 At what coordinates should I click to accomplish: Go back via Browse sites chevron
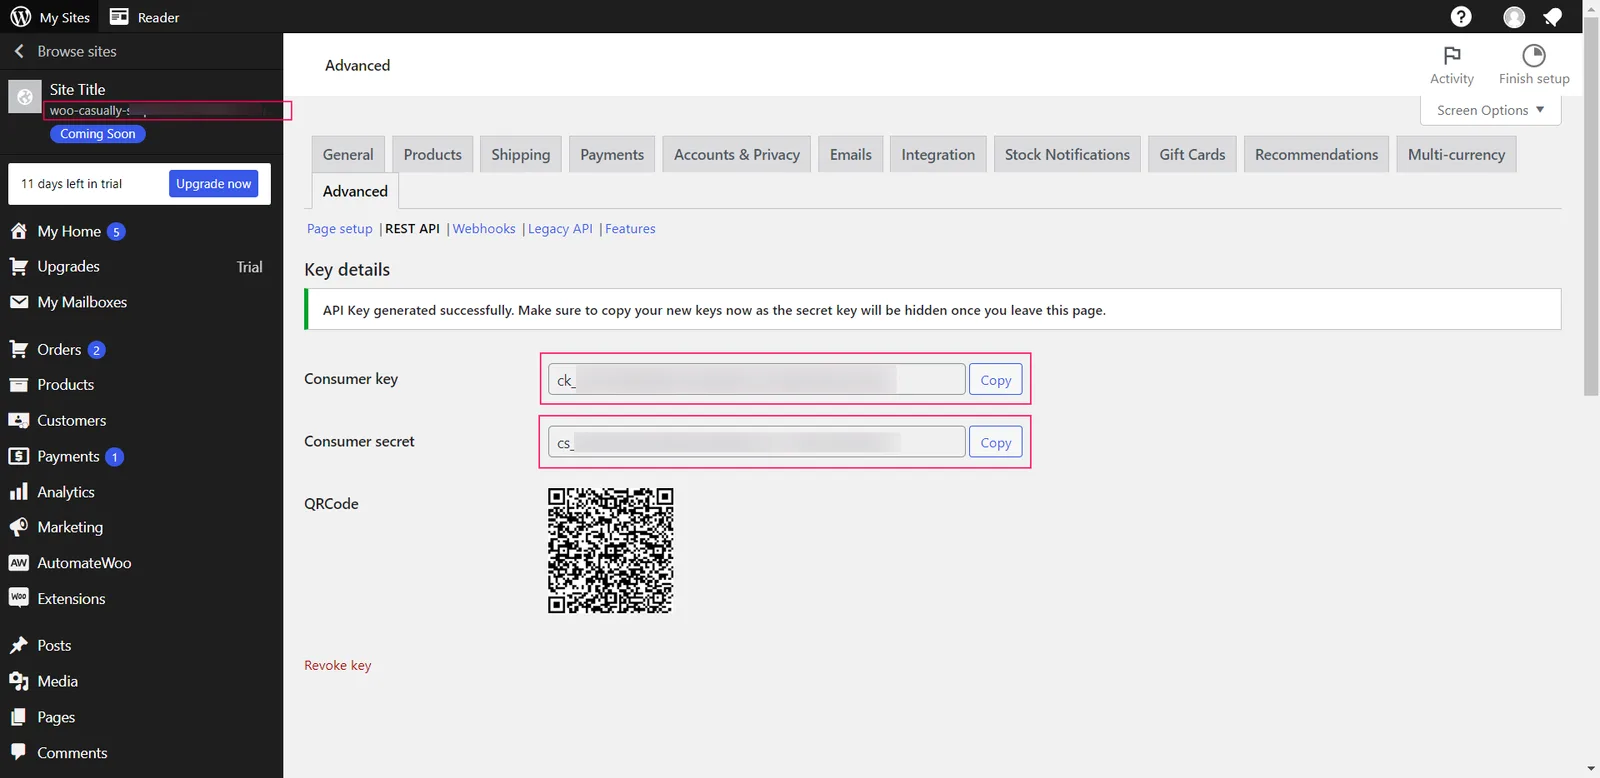coord(19,51)
